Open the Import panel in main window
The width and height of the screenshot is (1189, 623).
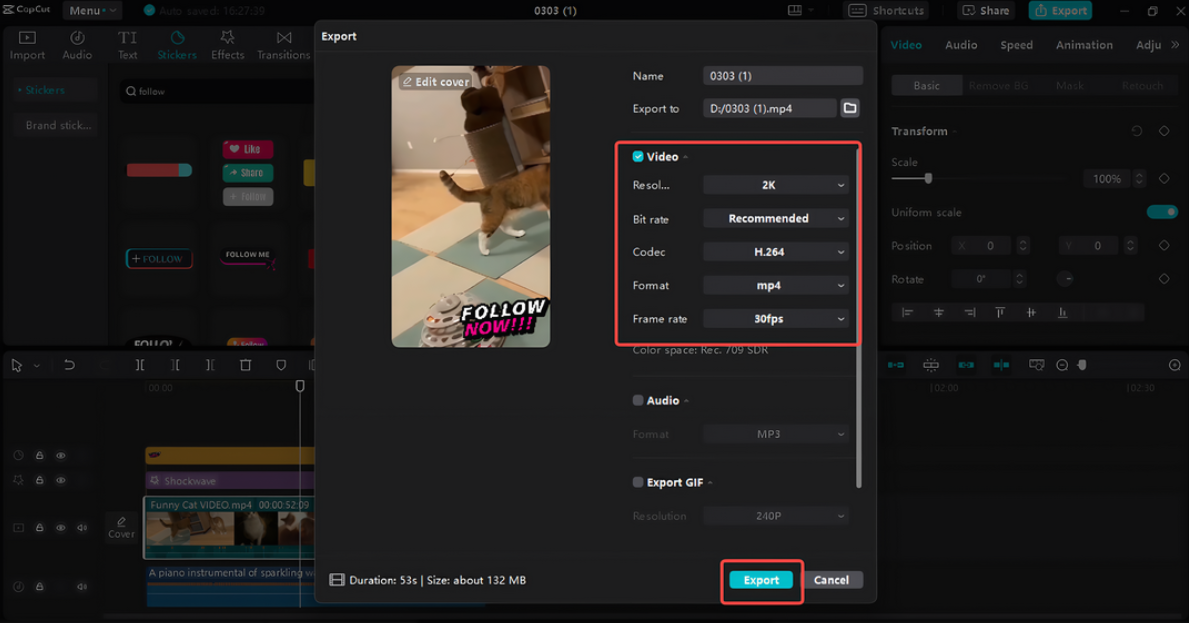27,45
